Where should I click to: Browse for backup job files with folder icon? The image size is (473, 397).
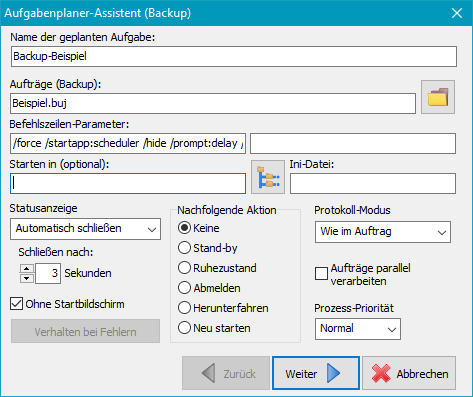pos(438,97)
